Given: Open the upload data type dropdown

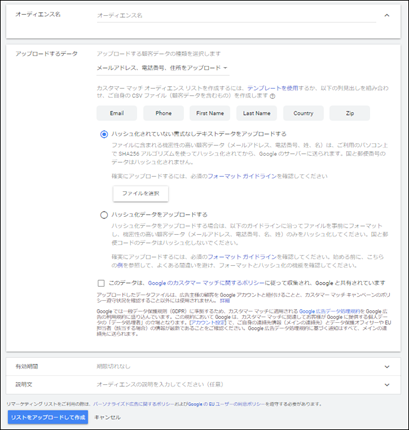Looking at the screenshot, I should (x=162, y=68).
